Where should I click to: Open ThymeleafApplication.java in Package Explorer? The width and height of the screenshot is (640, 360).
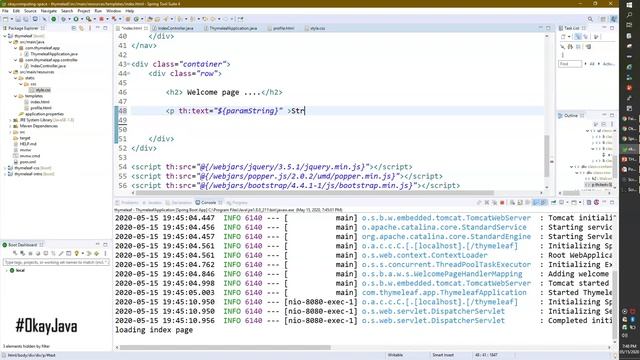(x=53, y=54)
